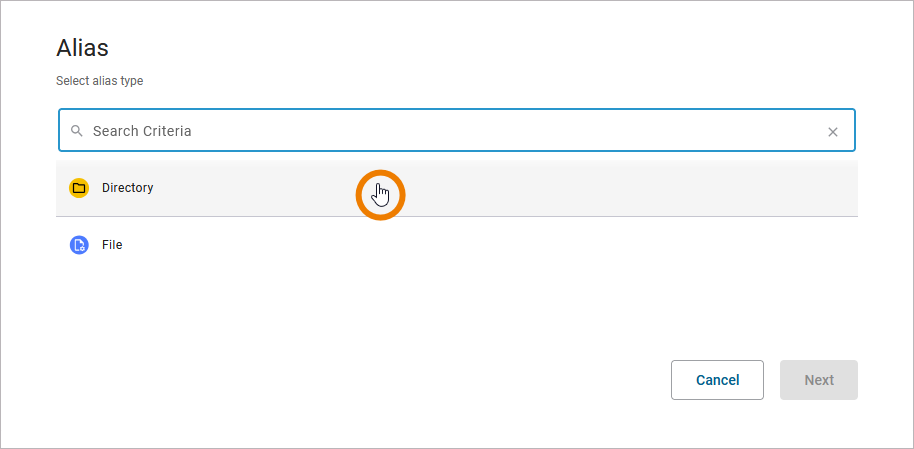Proceed to the next step with Next
This screenshot has height=449, width=914.
818,380
